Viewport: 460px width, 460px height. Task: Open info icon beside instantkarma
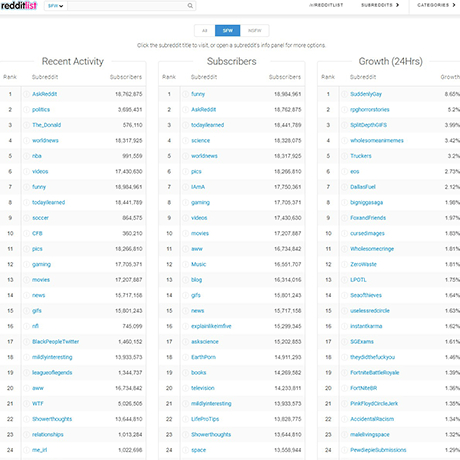pyautogui.click(x=344, y=326)
